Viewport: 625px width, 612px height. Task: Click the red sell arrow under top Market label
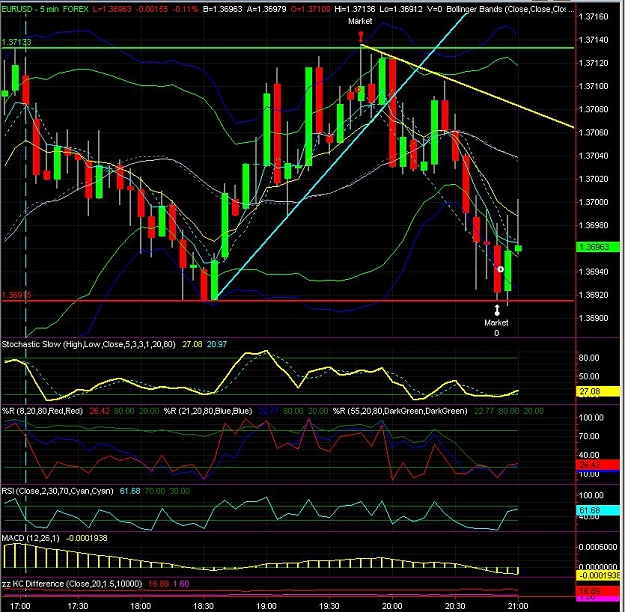click(361, 37)
